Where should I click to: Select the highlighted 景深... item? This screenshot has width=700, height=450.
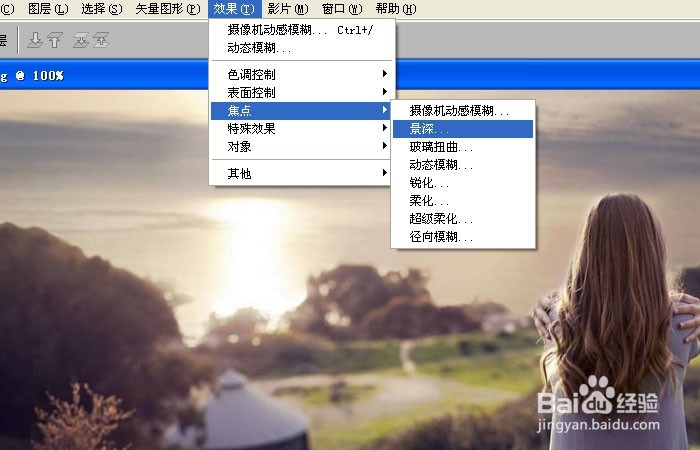(463, 129)
